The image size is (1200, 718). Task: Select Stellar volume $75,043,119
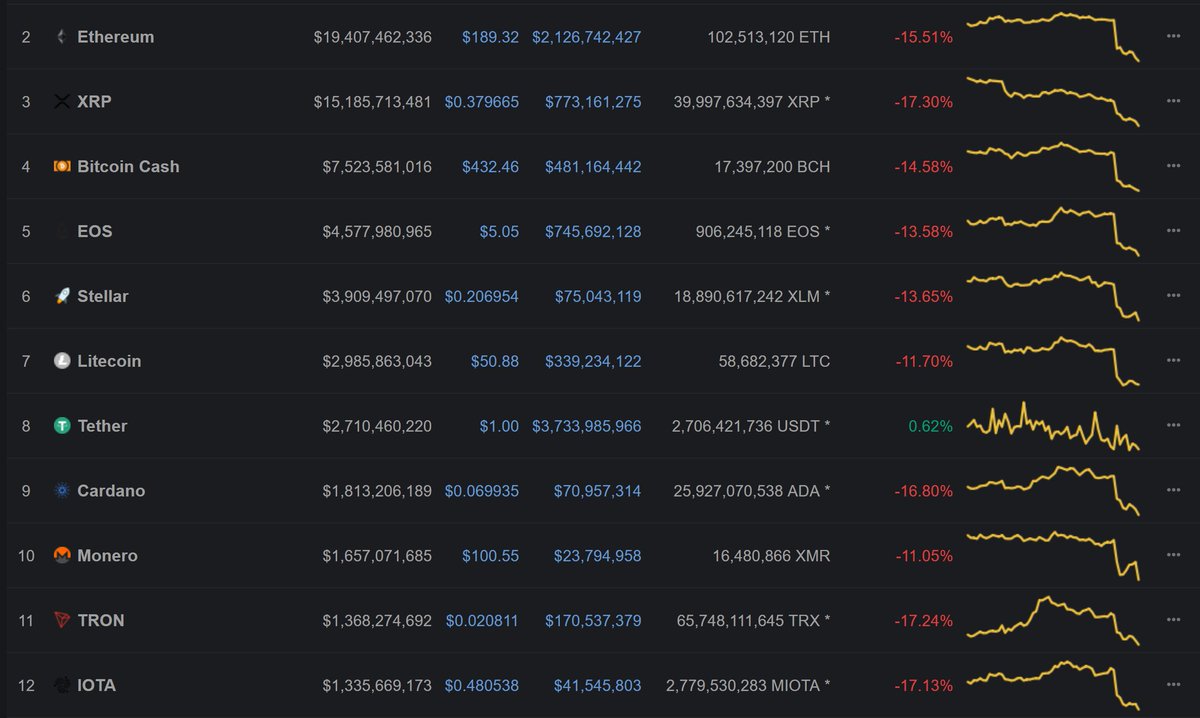[598, 296]
